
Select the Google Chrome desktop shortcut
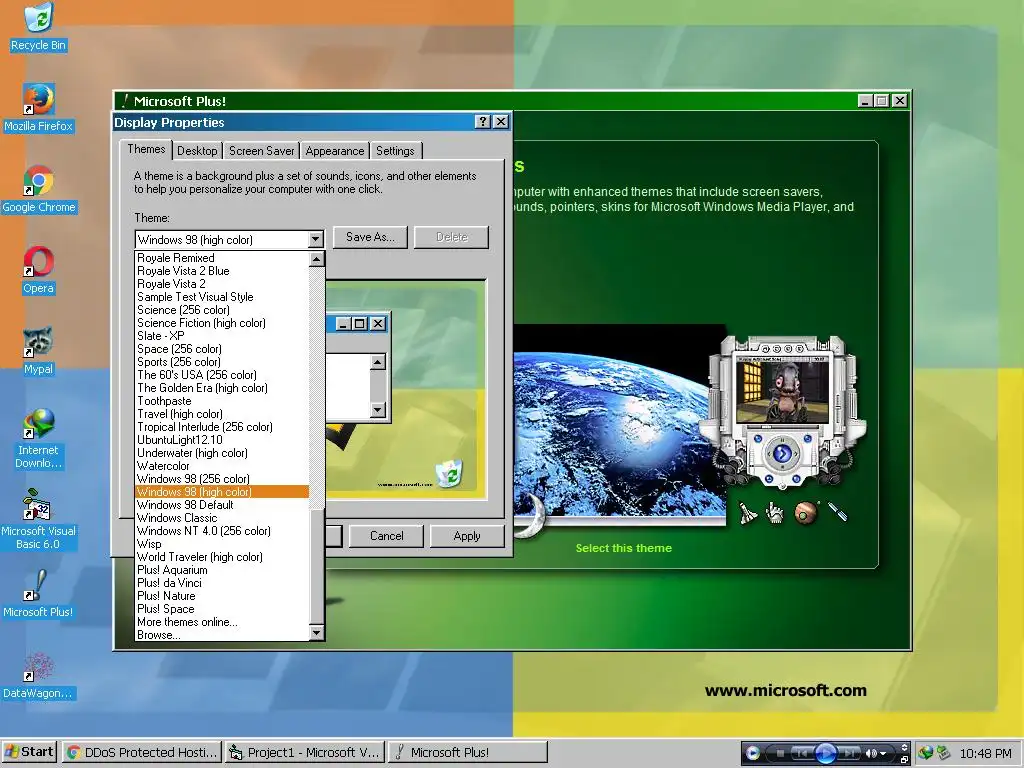pos(39,189)
